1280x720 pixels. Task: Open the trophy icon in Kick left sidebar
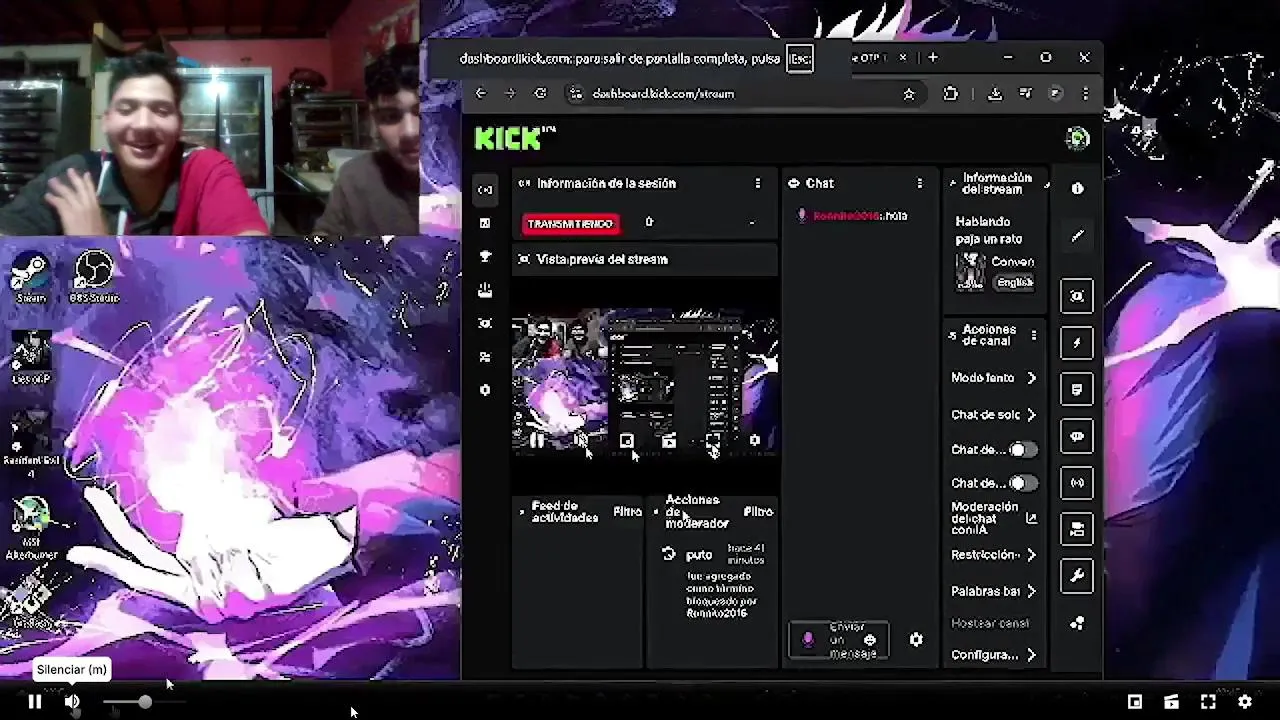pos(485,257)
